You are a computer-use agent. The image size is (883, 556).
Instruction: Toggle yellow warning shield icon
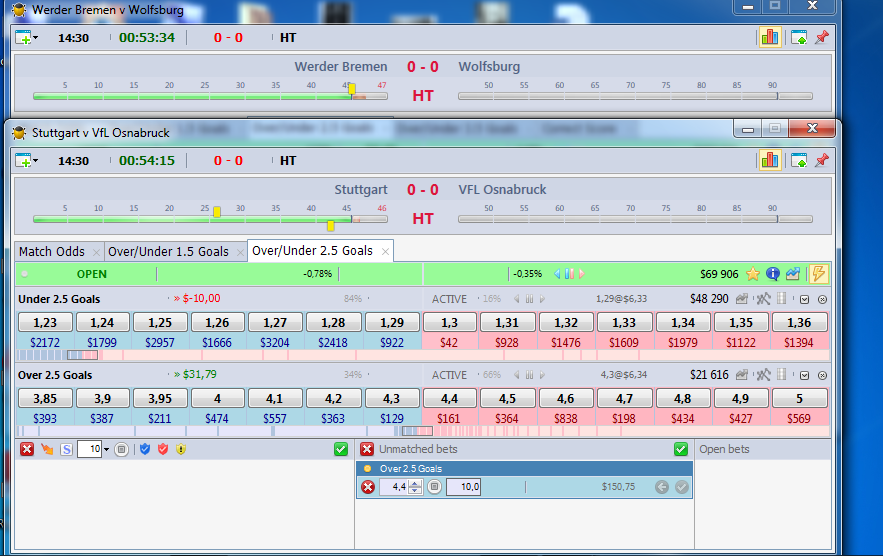coord(181,449)
